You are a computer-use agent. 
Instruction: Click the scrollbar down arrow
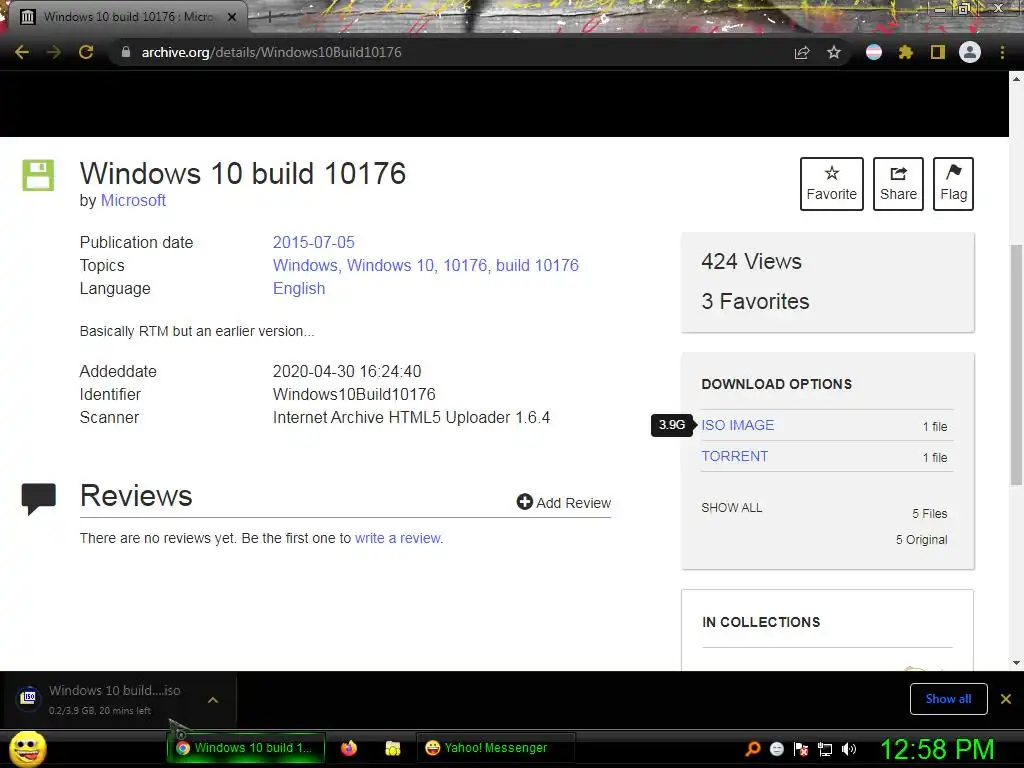click(1016, 663)
